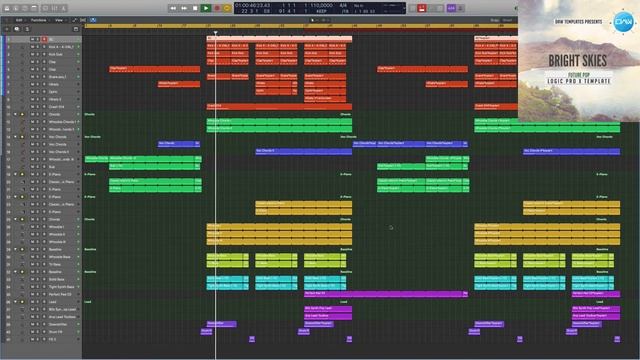Collapse the Bassline group on track 29
This screenshot has height=360, width=640.
(16, 249)
